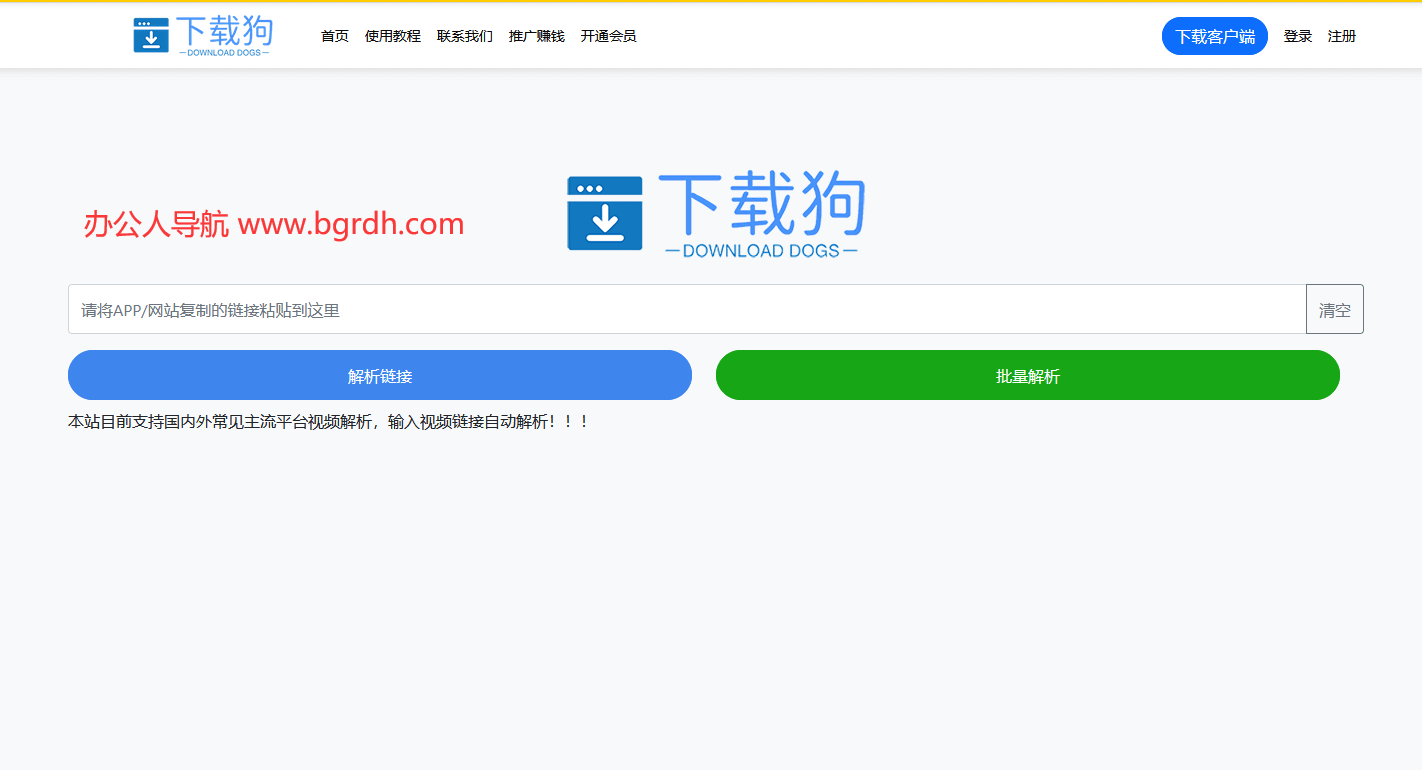Click the green 批量解析 button

click(1028, 375)
